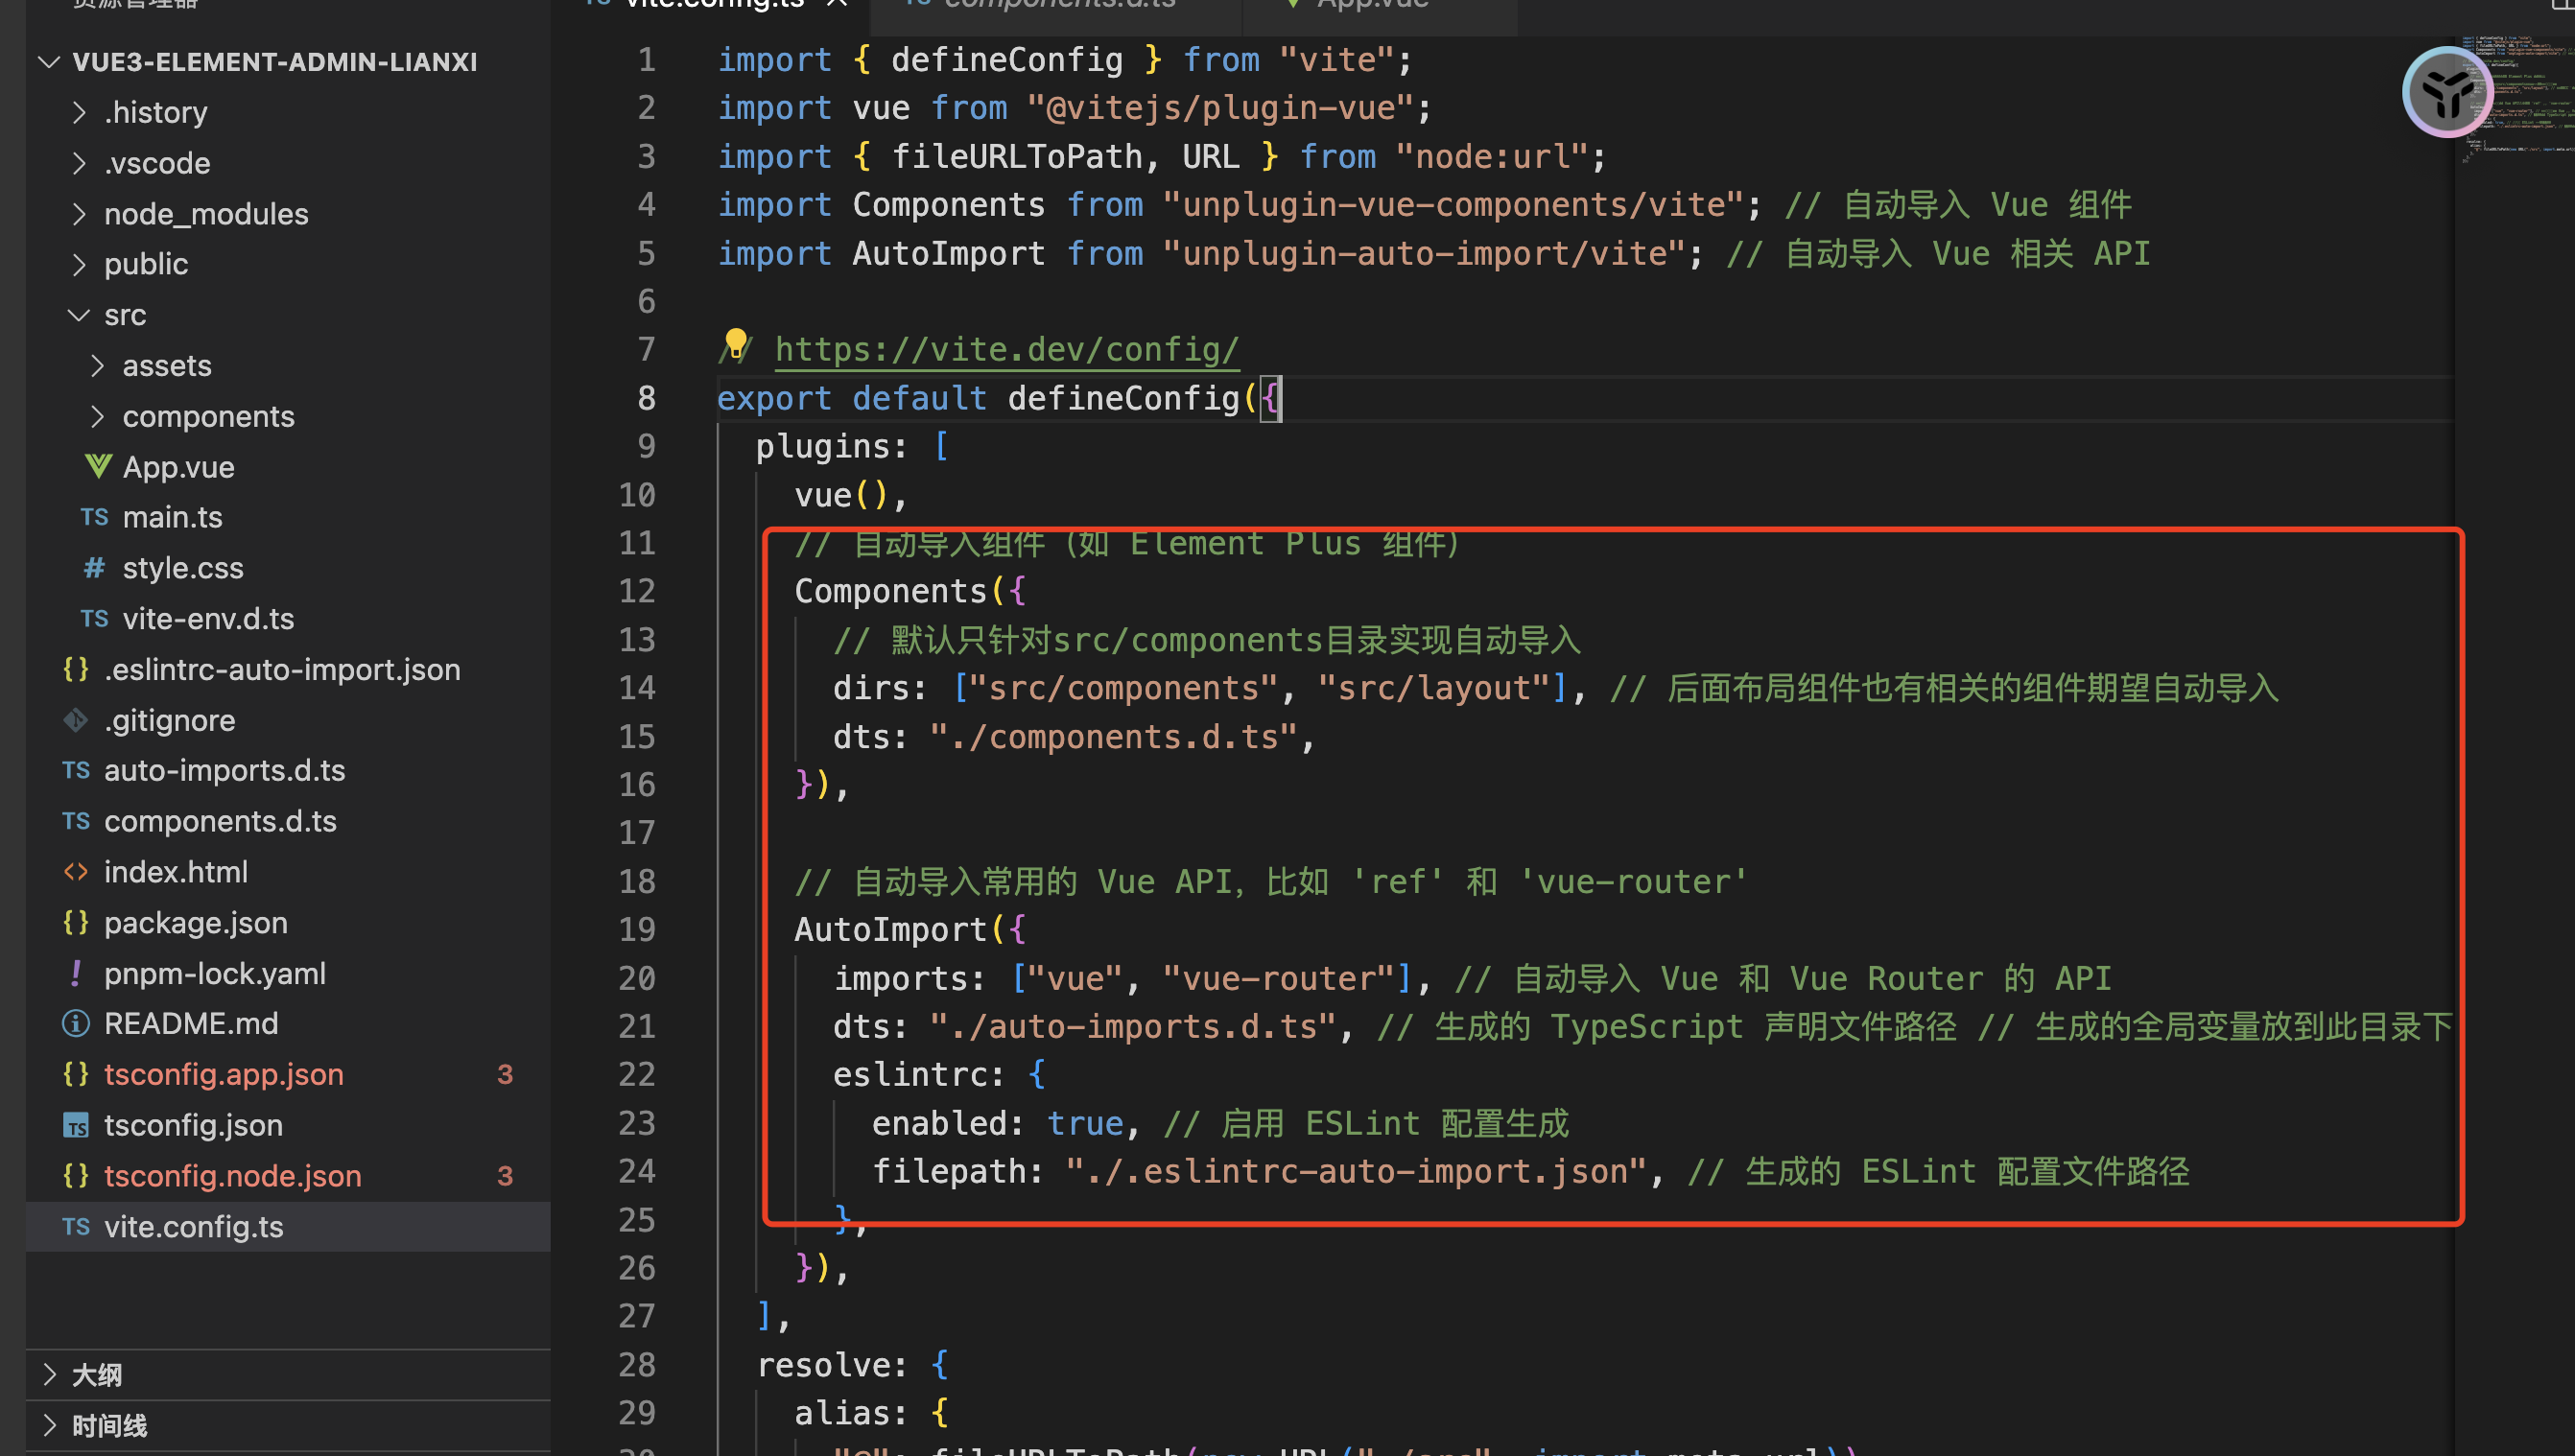2575x1456 pixels.
Task: Open tsconfig.json in the explorer
Action: [193, 1125]
